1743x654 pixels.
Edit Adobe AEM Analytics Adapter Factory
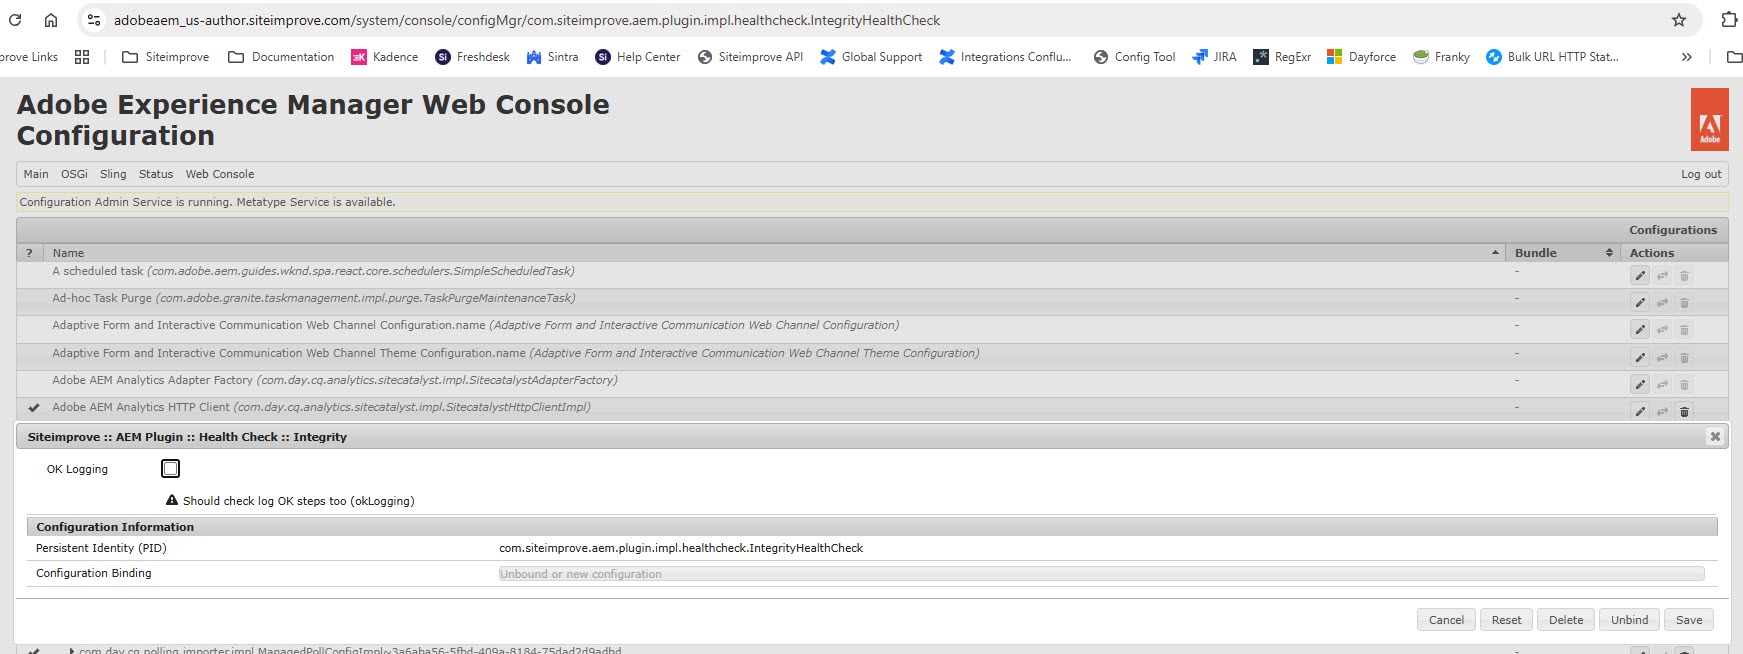tap(1640, 385)
